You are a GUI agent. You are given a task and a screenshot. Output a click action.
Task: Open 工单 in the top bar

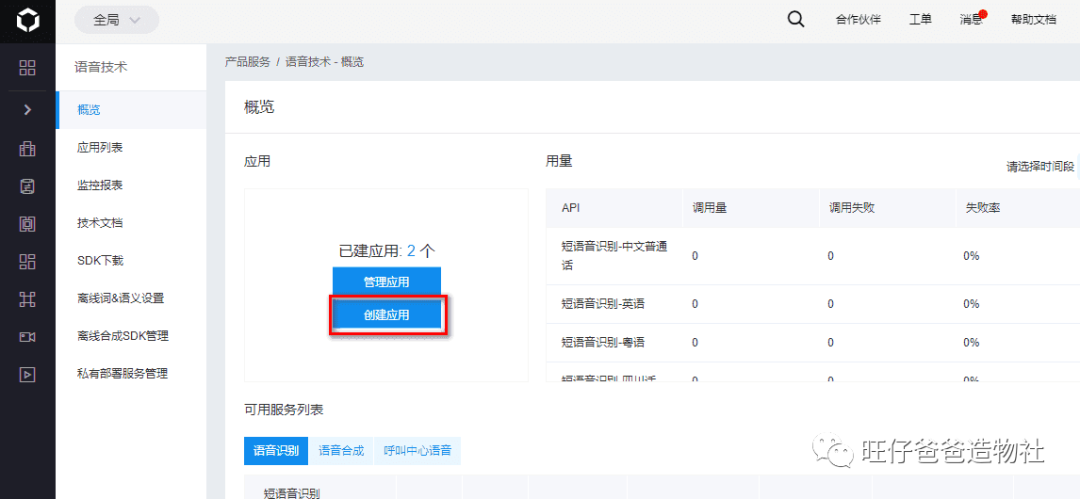(920, 20)
